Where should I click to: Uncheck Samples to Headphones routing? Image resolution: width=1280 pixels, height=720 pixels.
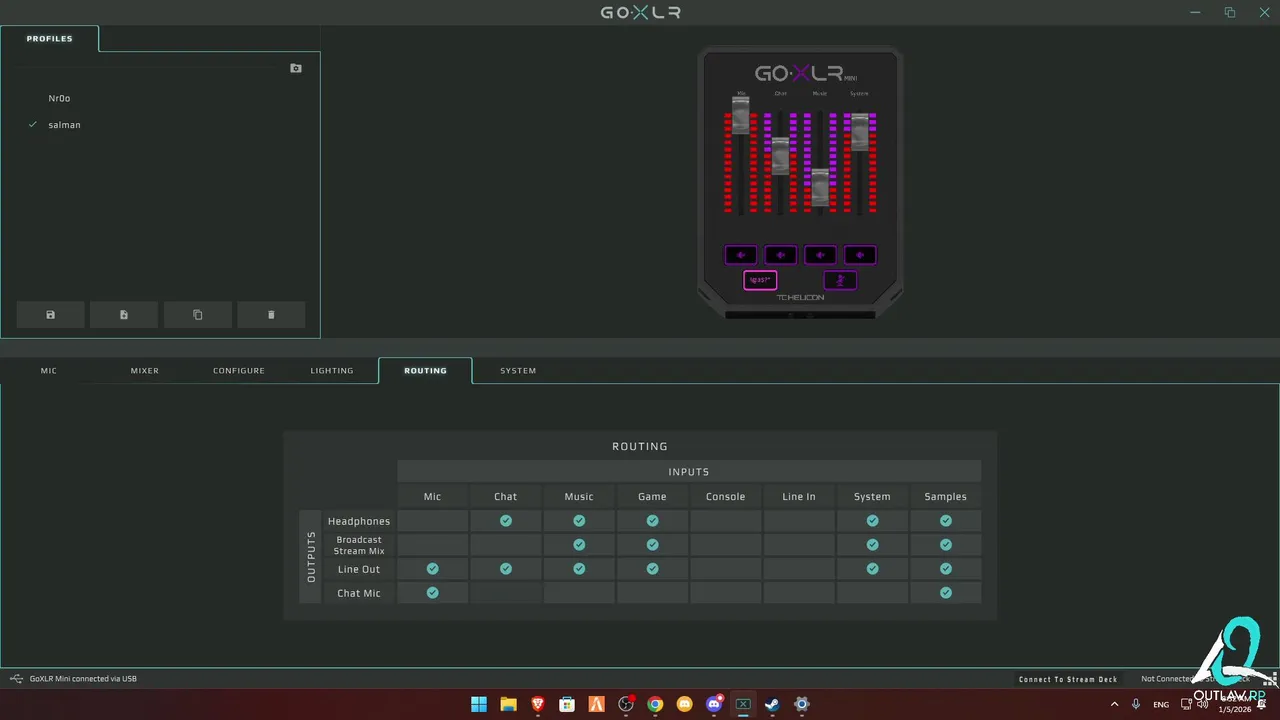946,521
